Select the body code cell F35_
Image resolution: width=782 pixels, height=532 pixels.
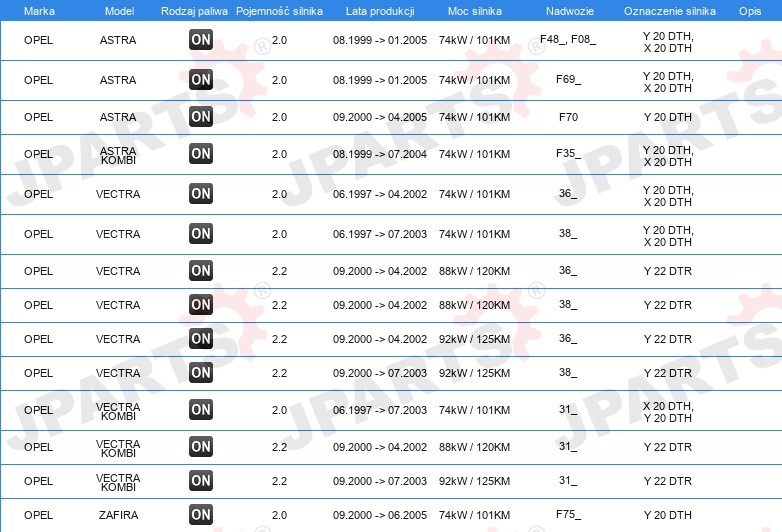click(569, 153)
